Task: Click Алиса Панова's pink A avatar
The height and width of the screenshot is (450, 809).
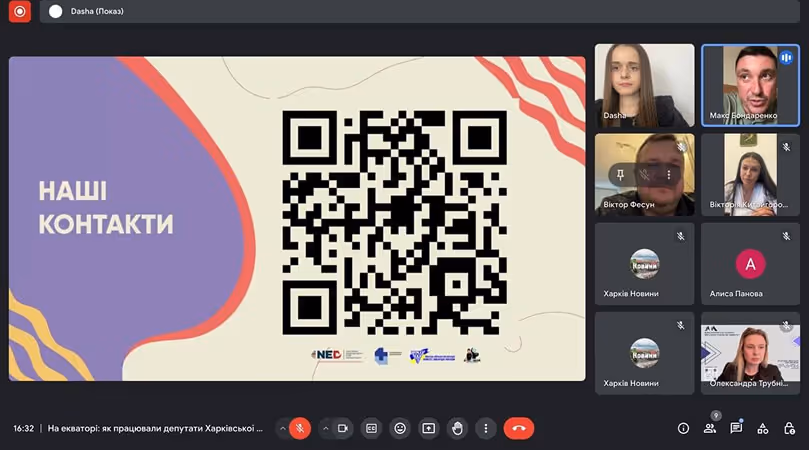Action: click(750, 264)
